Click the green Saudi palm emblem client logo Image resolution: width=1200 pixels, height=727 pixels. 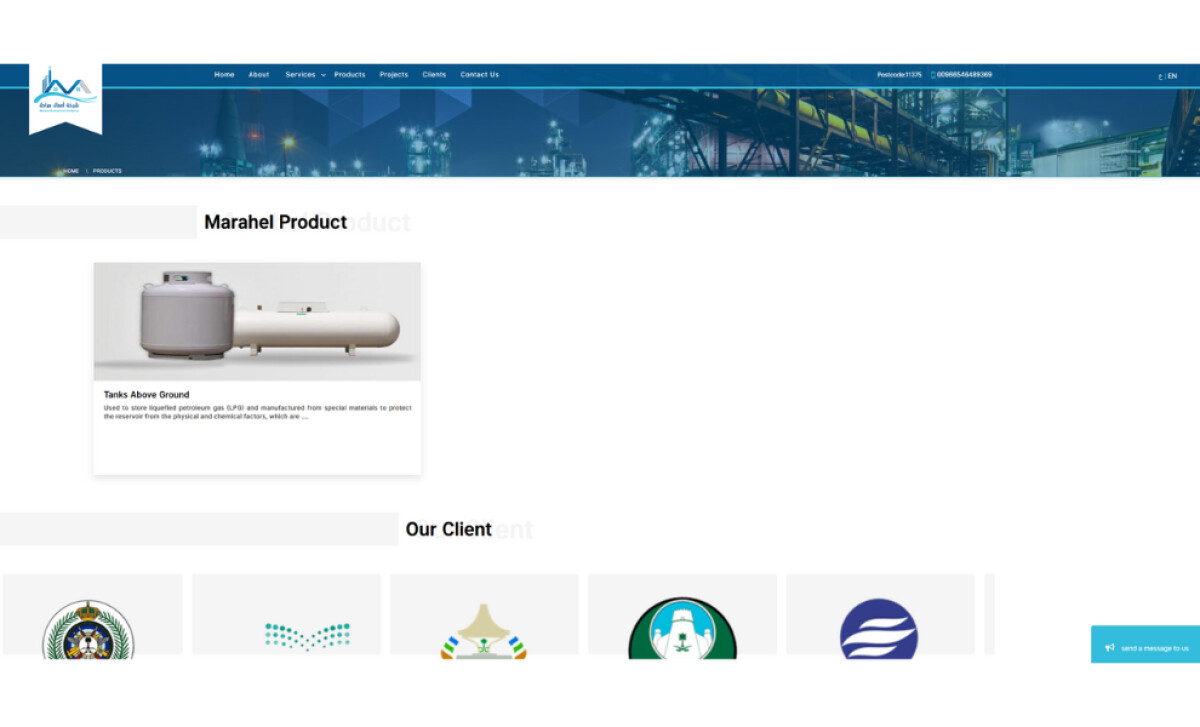point(682,632)
